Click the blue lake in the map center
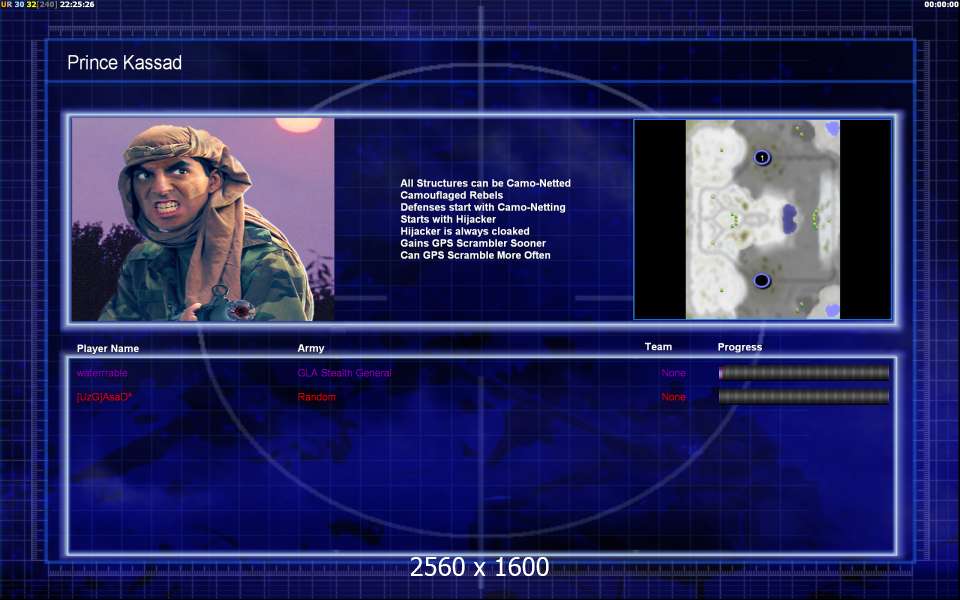This screenshot has height=600, width=960. pos(790,219)
